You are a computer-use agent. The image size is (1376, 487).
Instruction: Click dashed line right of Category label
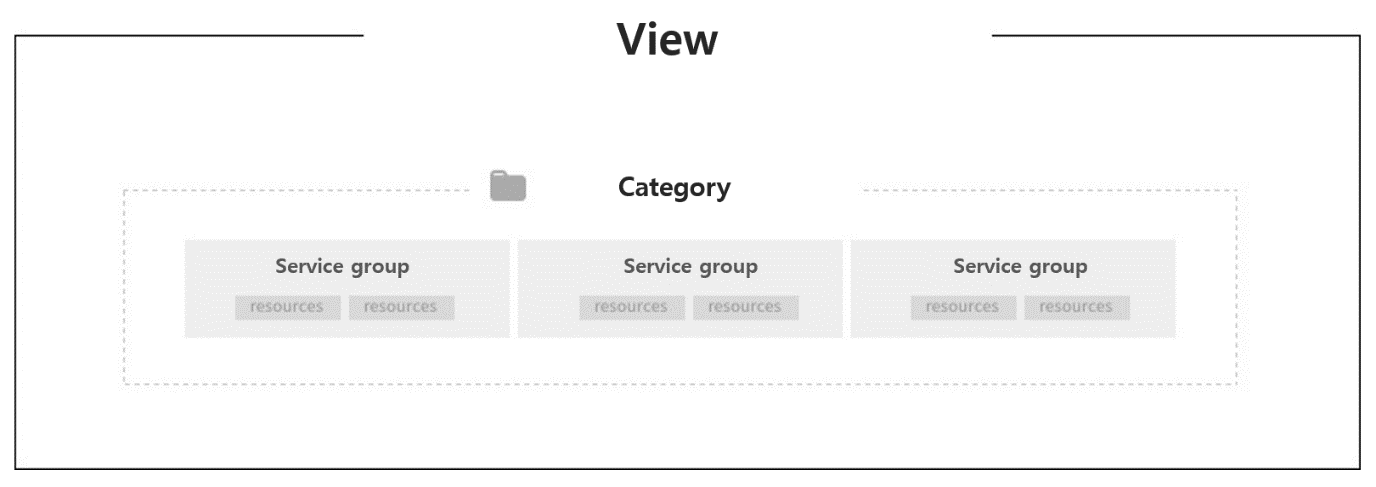tap(1050, 190)
